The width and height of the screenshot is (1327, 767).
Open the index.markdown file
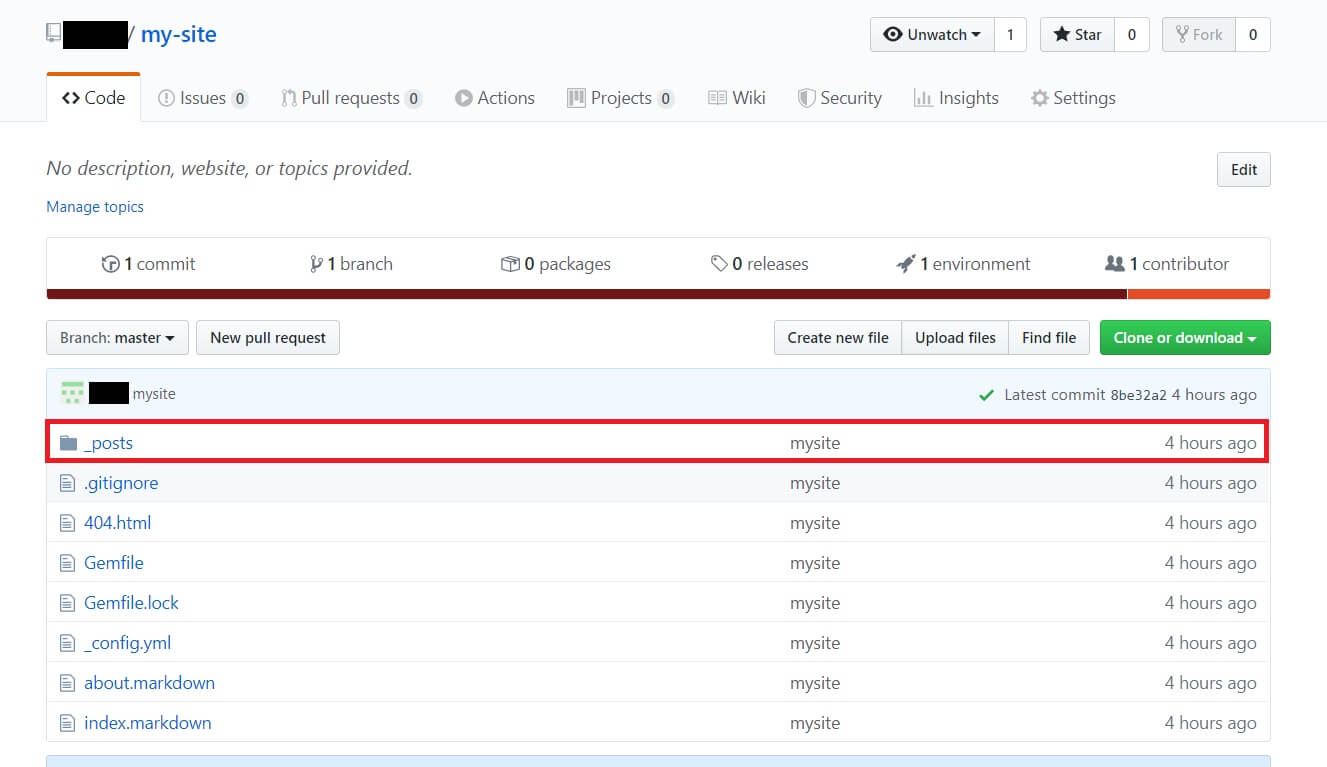[148, 723]
